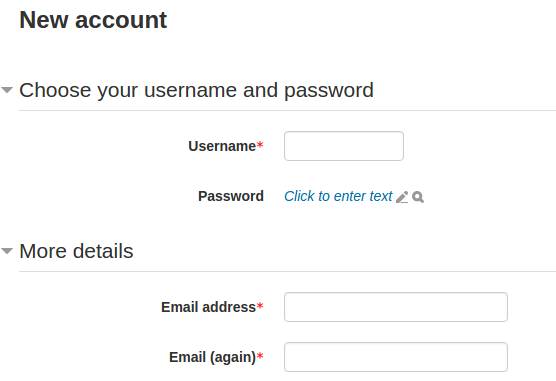Click the red asterisk next to Username
The image size is (556, 381).
(x=260, y=145)
